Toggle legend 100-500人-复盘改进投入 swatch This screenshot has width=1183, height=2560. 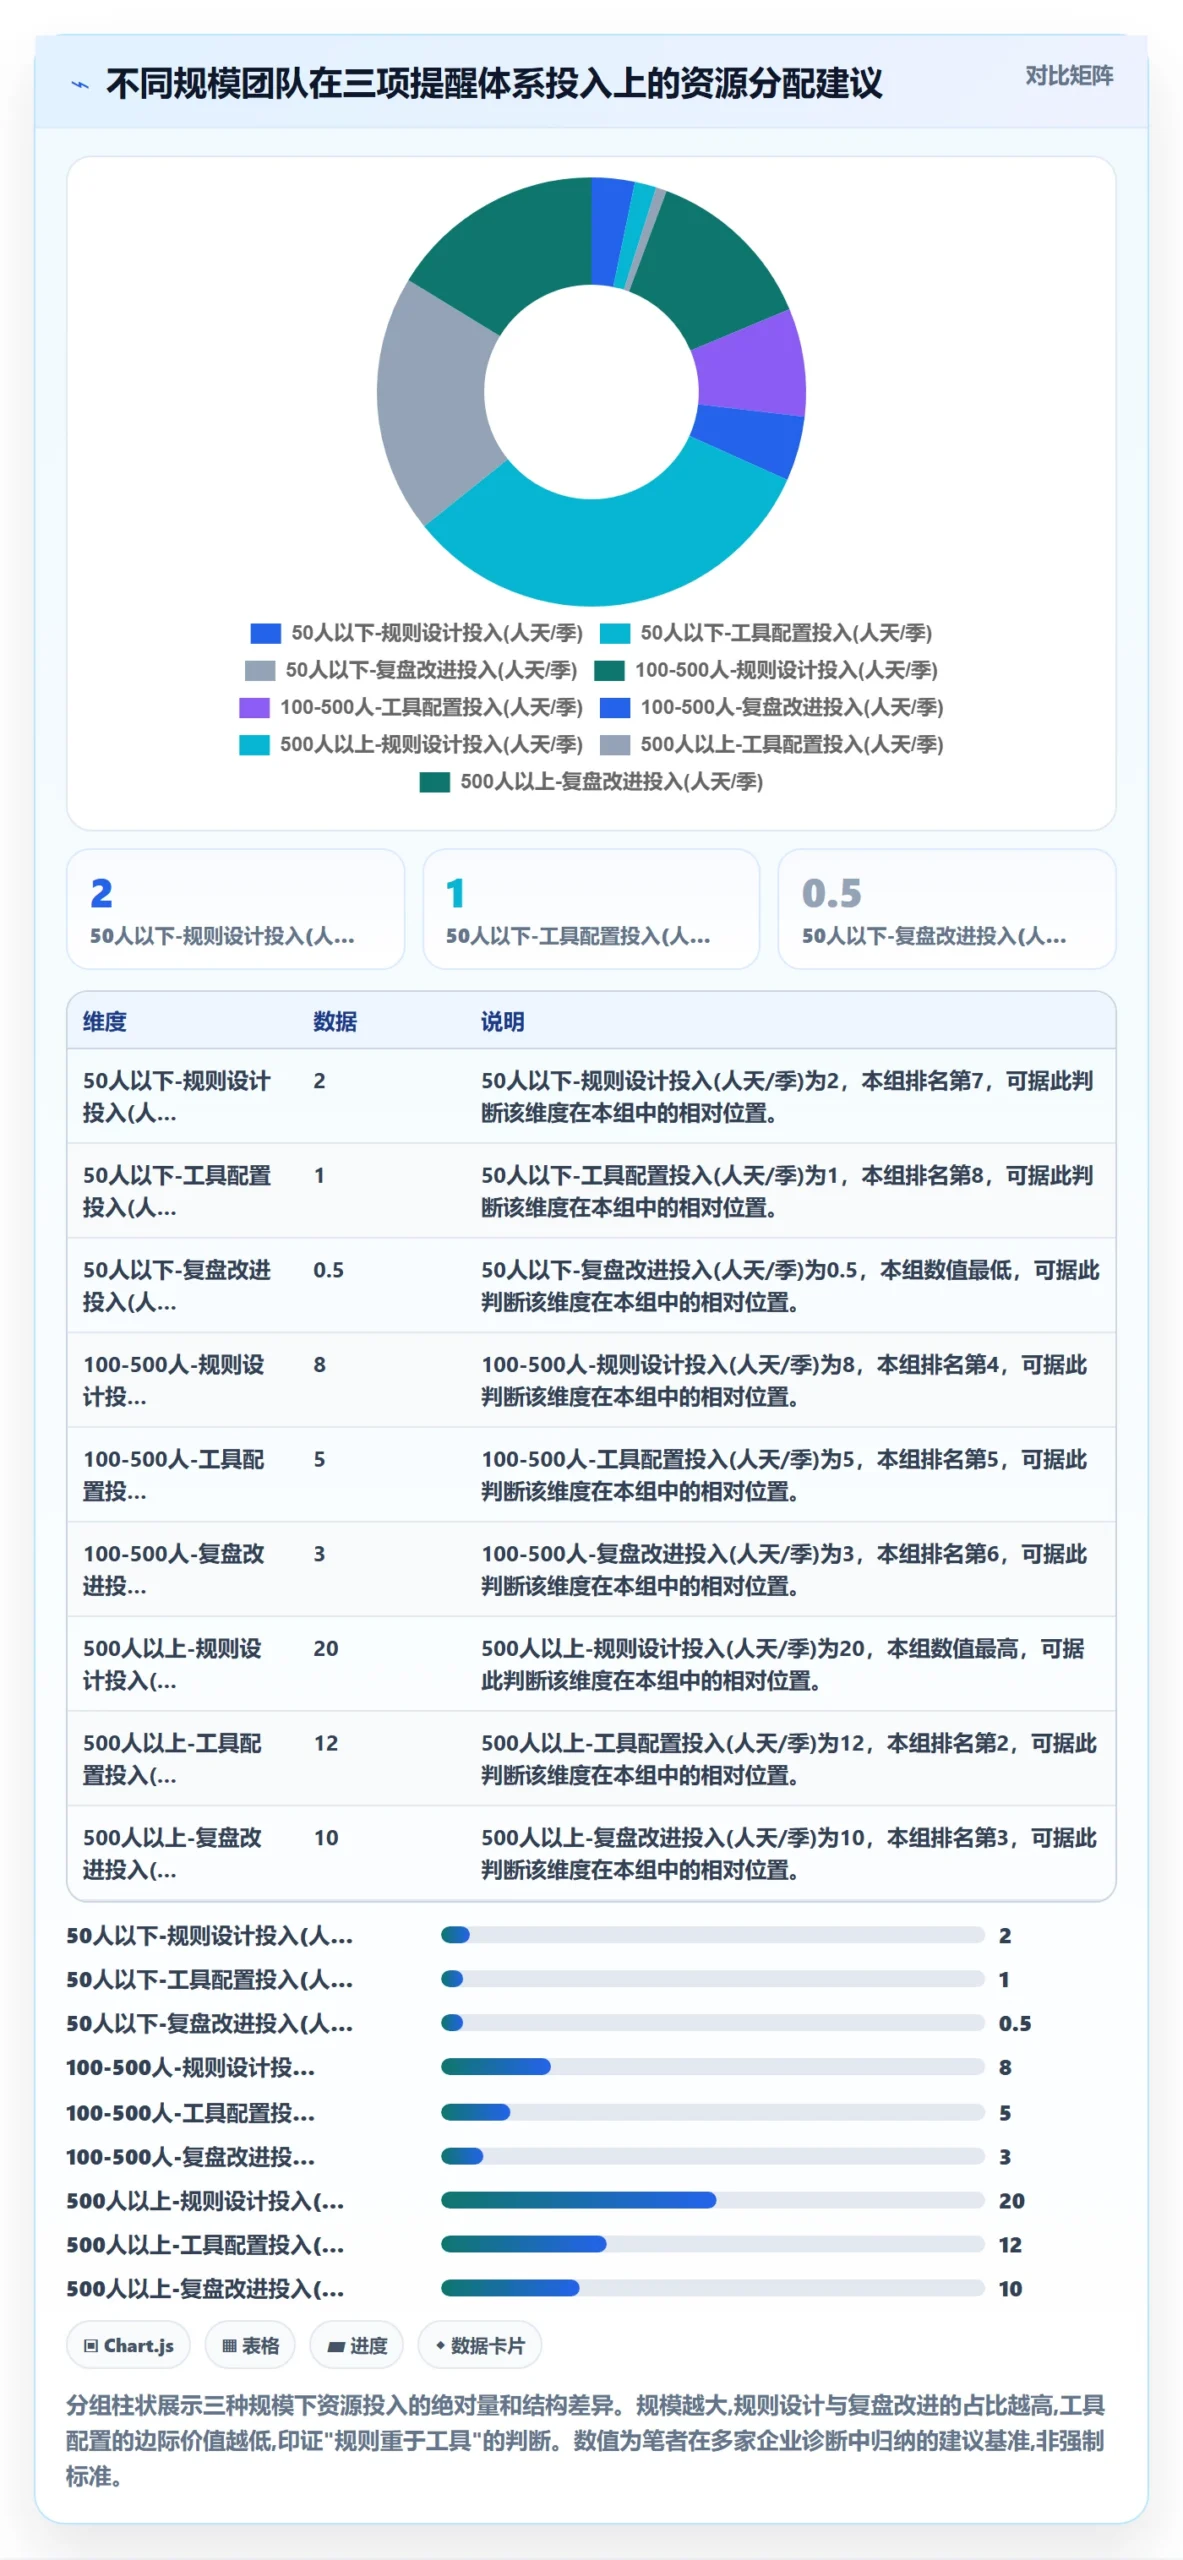[614, 707]
